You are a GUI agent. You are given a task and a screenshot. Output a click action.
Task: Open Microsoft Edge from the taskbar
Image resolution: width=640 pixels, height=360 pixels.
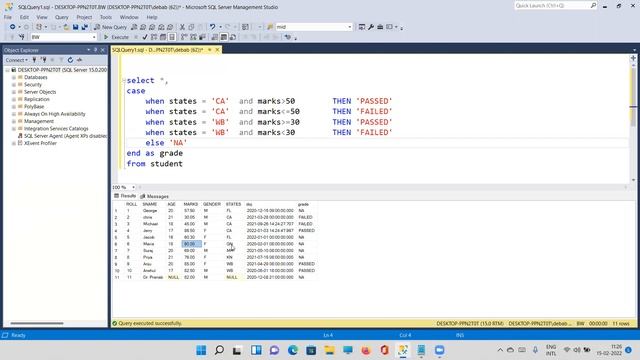293,350
